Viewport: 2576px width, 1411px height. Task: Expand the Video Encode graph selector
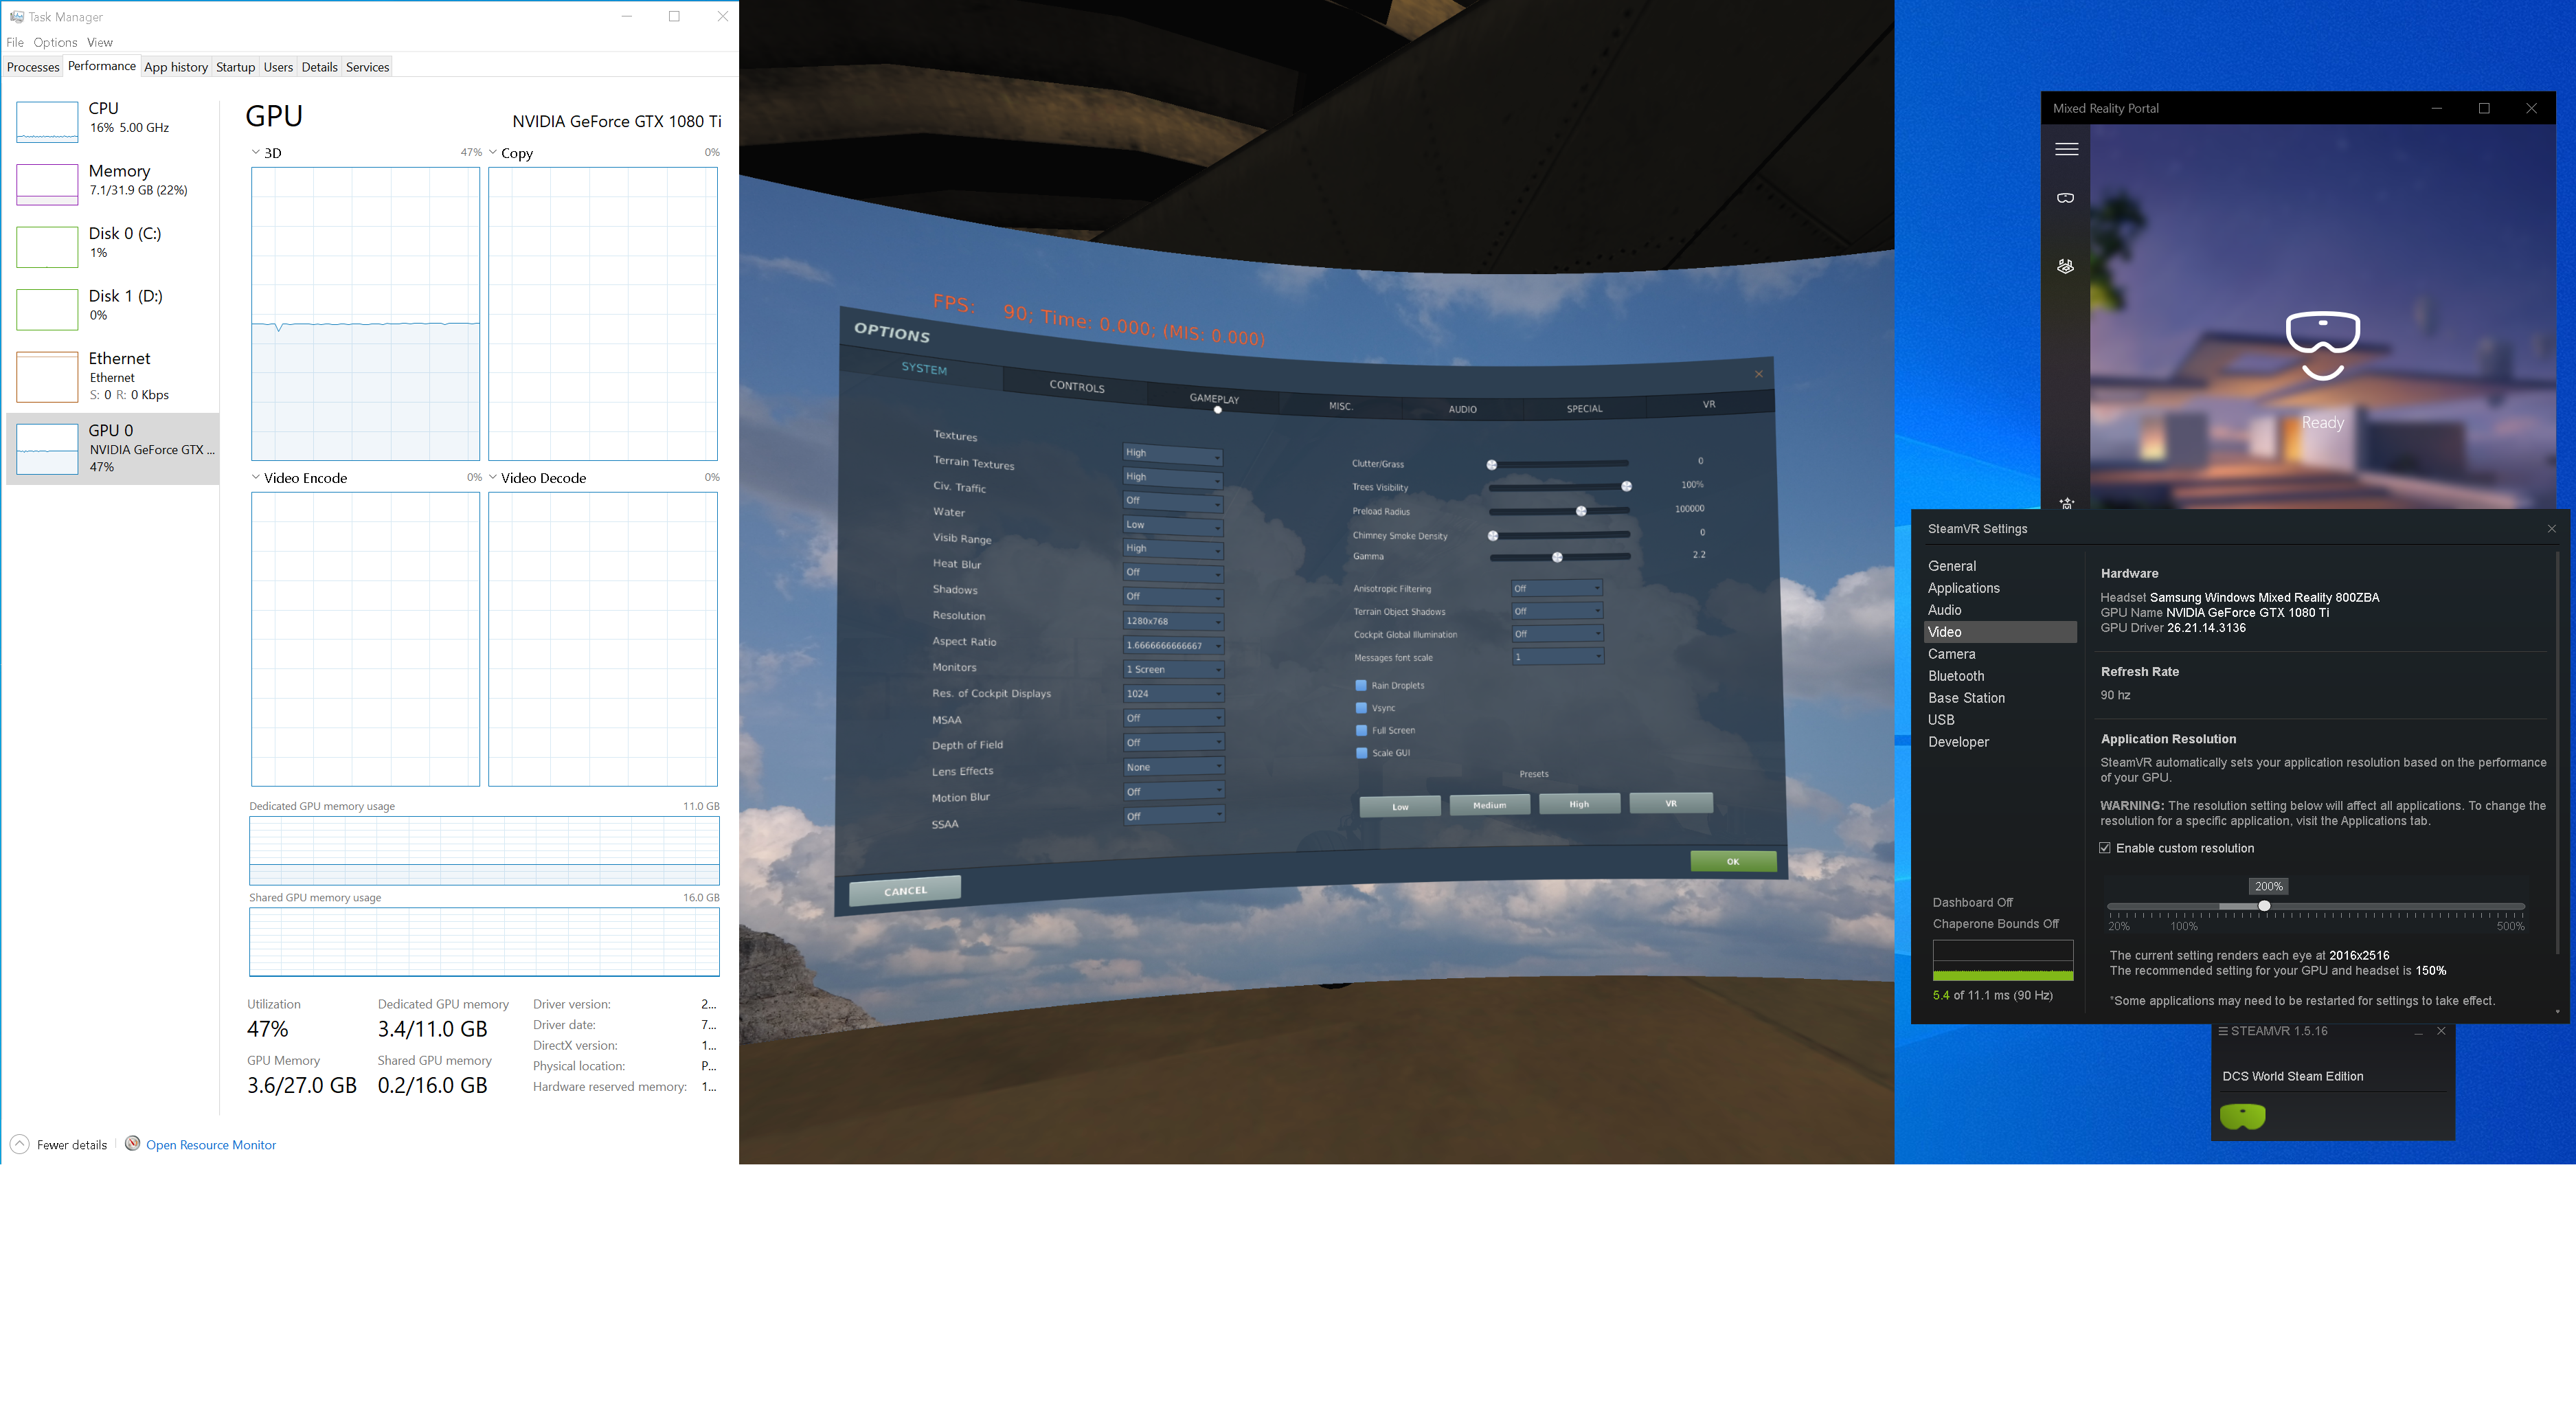[x=256, y=478]
